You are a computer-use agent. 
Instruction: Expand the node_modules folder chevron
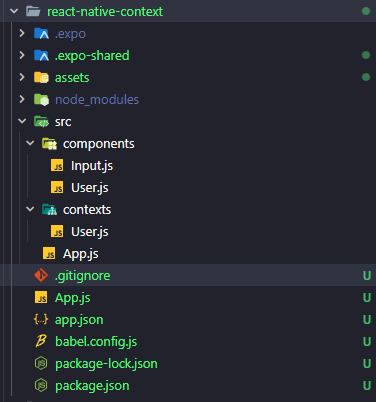point(22,99)
